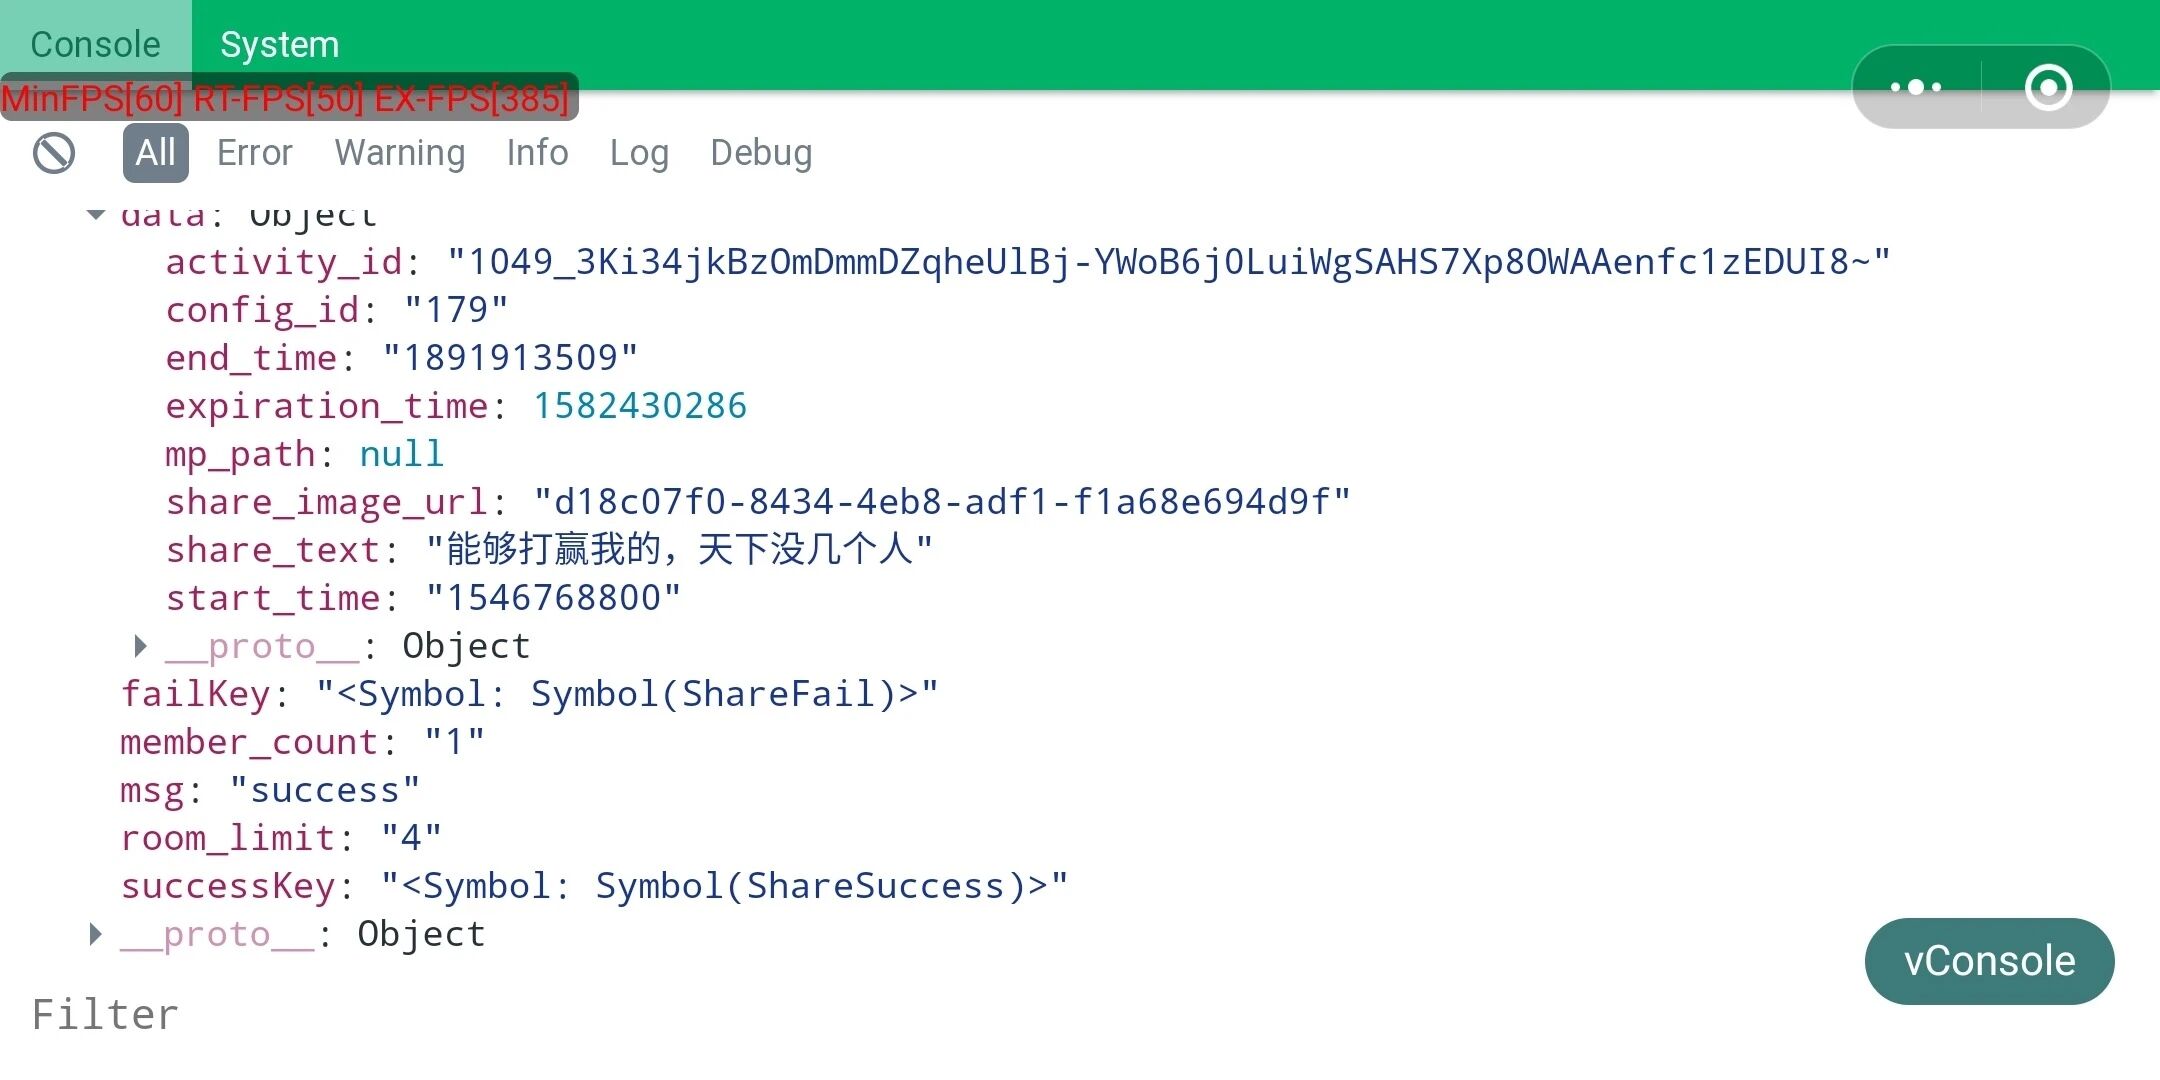Filter logs by Error

pos(254,153)
